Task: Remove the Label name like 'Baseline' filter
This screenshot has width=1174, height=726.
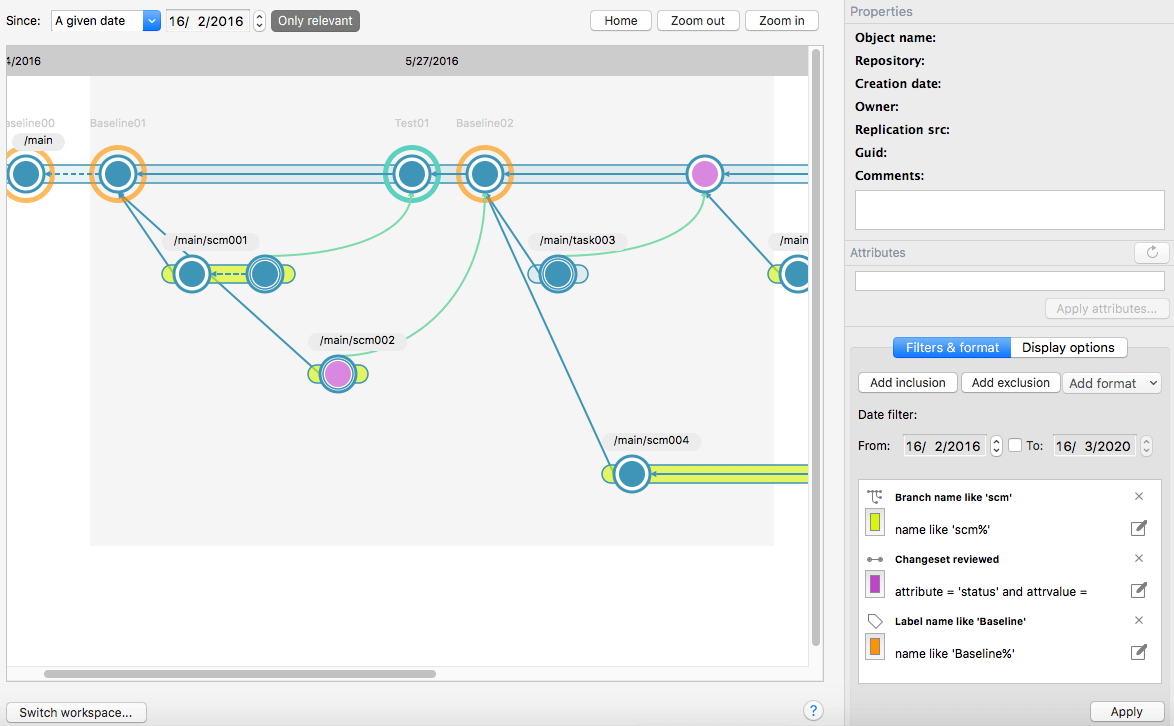Action: tap(1139, 620)
